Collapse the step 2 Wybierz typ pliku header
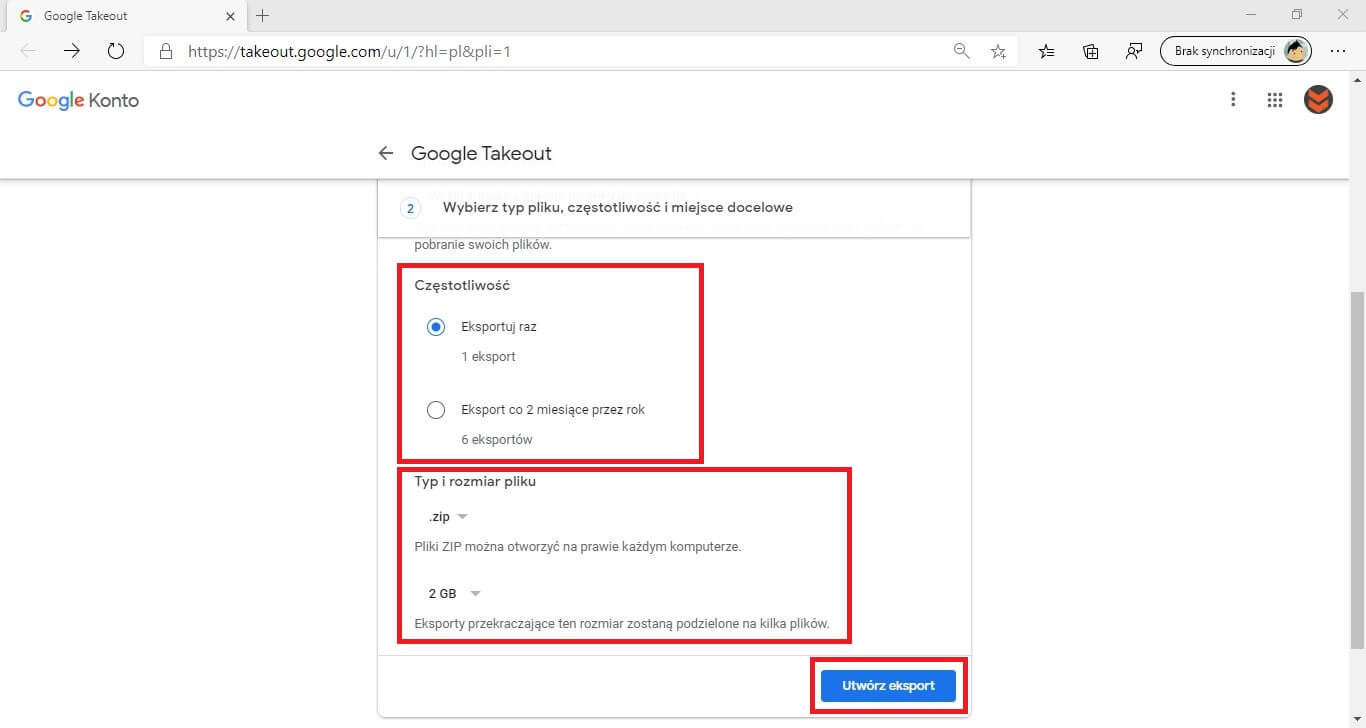 point(674,208)
